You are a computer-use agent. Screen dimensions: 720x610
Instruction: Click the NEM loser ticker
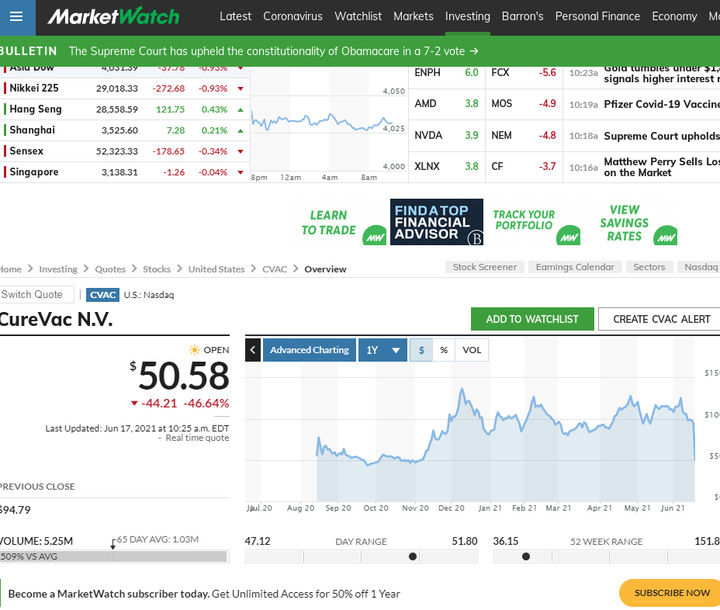click(501, 136)
